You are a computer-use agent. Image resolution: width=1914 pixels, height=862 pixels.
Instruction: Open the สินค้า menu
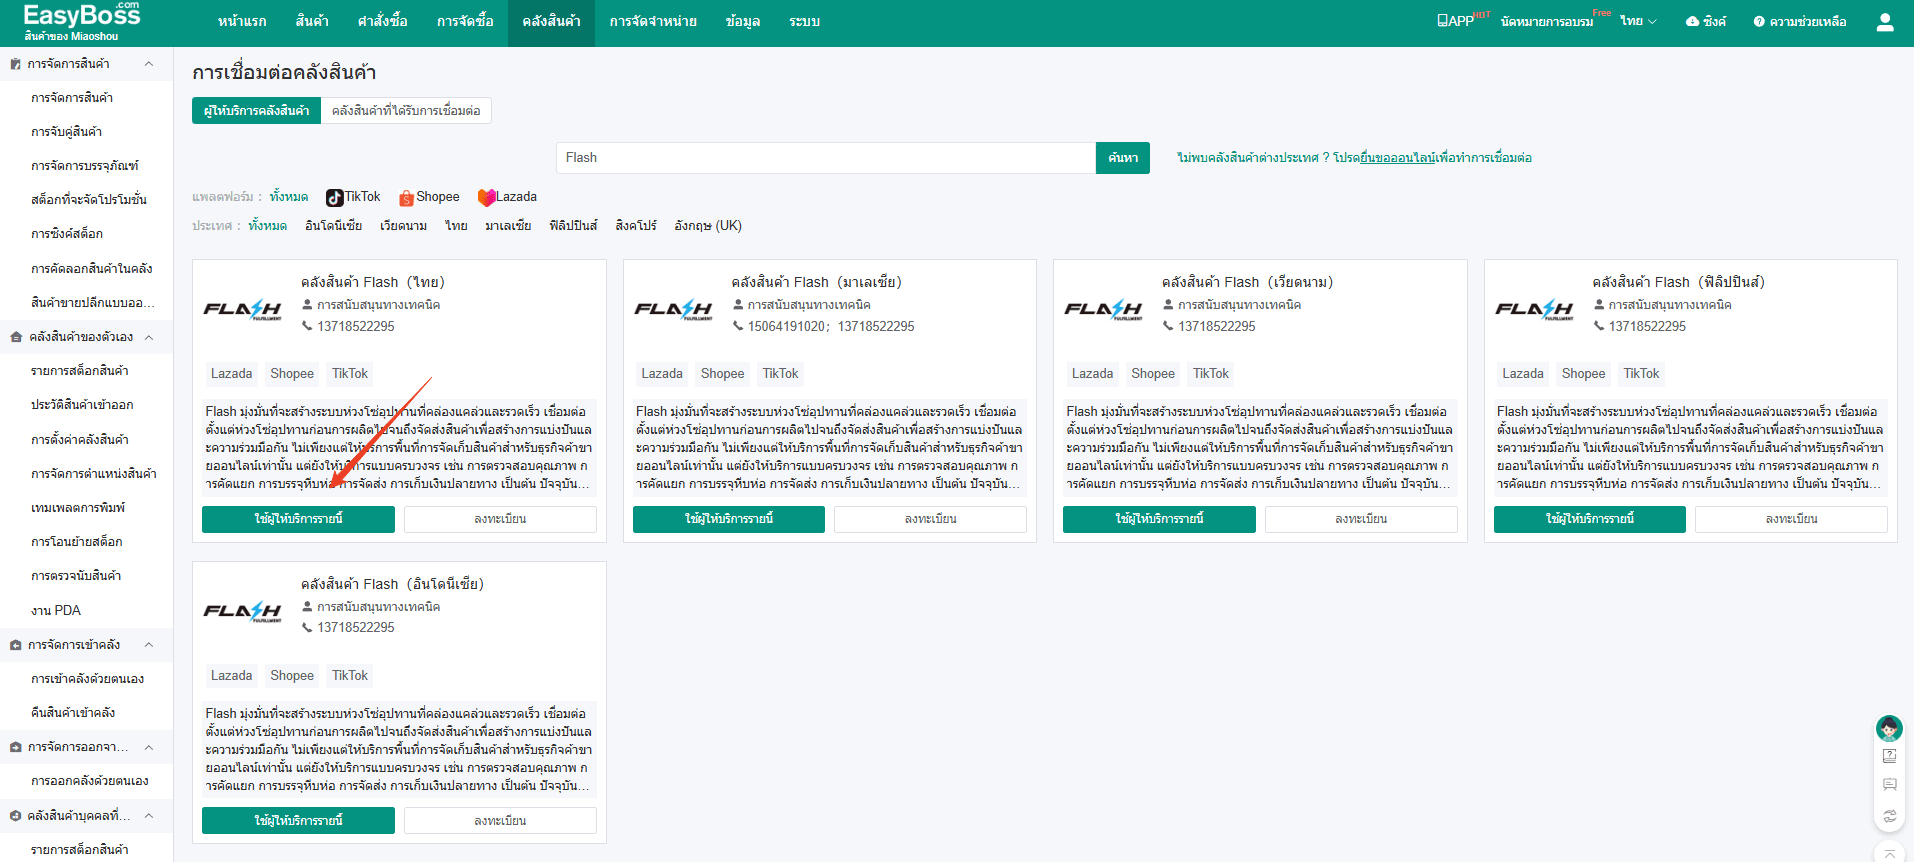[x=312, y=21]
